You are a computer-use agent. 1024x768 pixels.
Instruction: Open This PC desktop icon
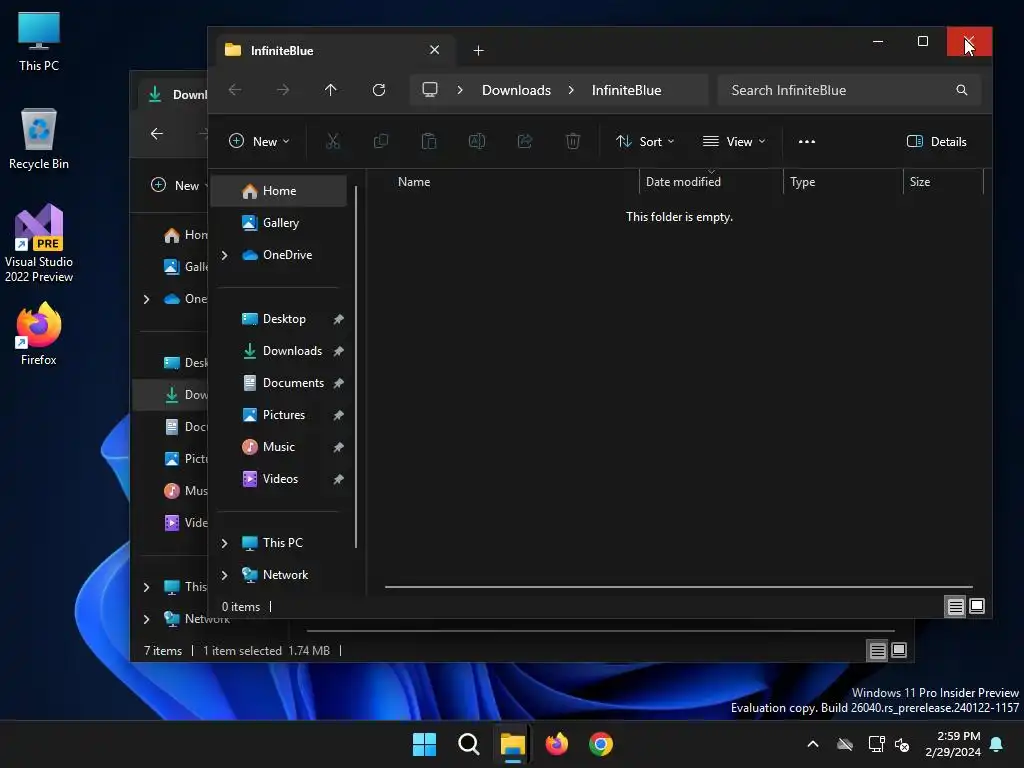click(39, 42)
